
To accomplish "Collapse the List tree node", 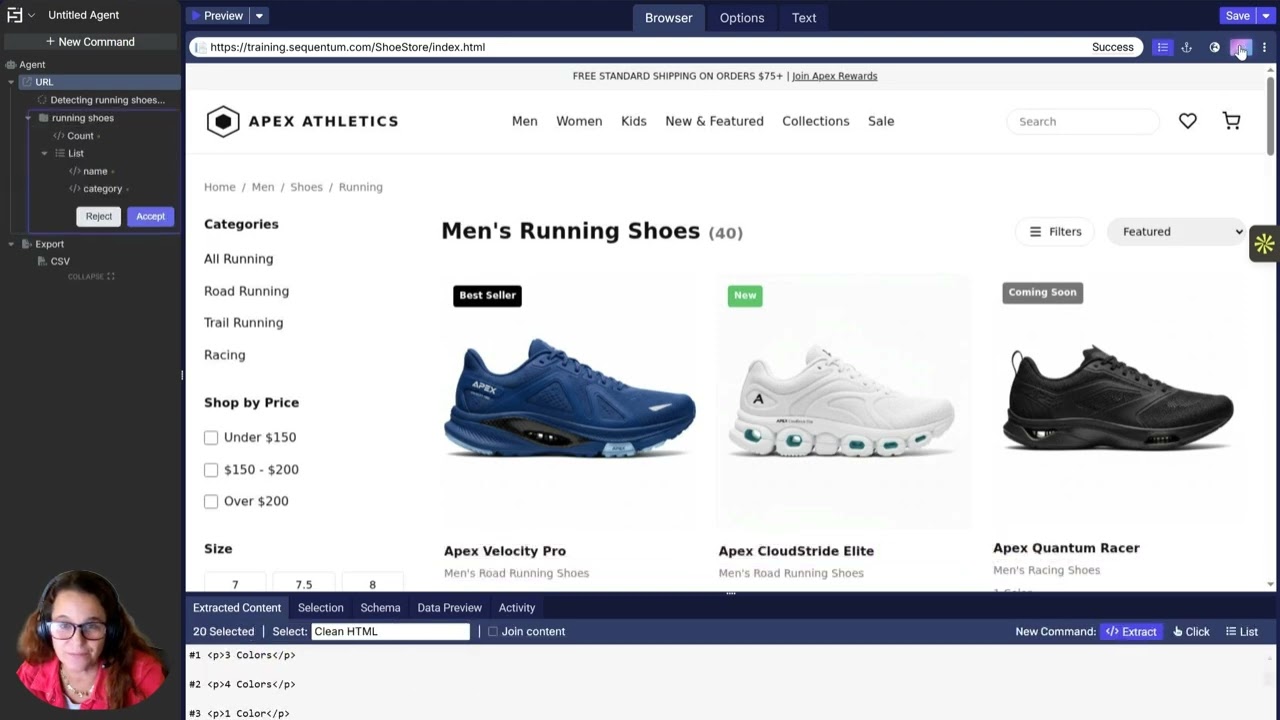I will click(44, 154).
